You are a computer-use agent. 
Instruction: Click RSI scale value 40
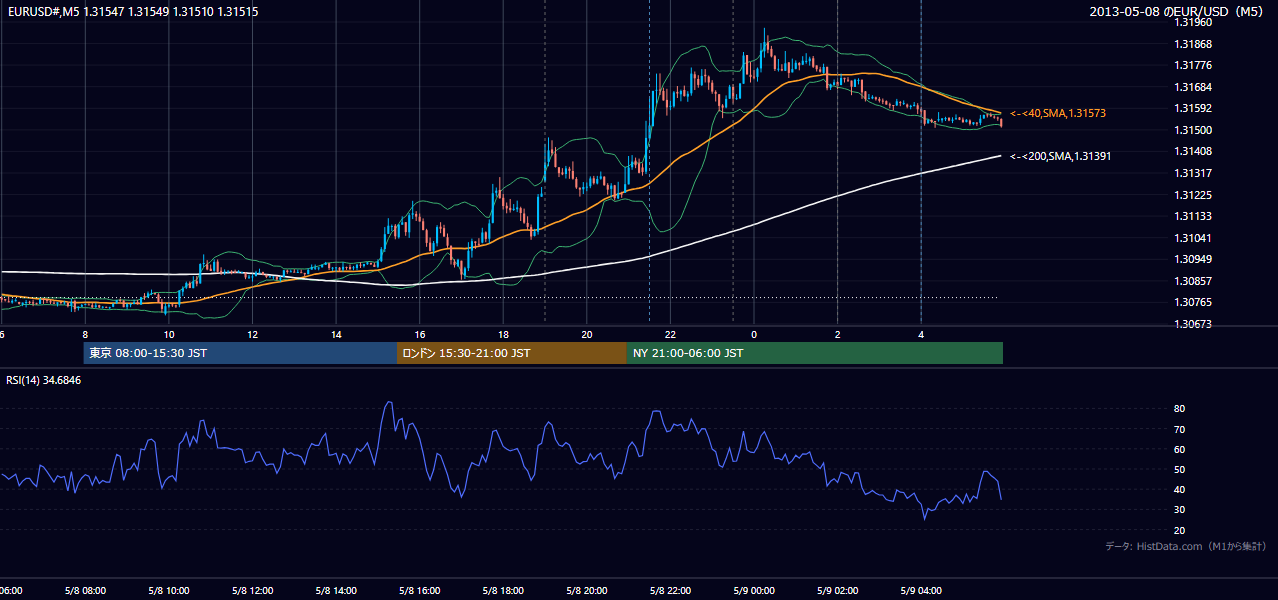[1180, 489]
